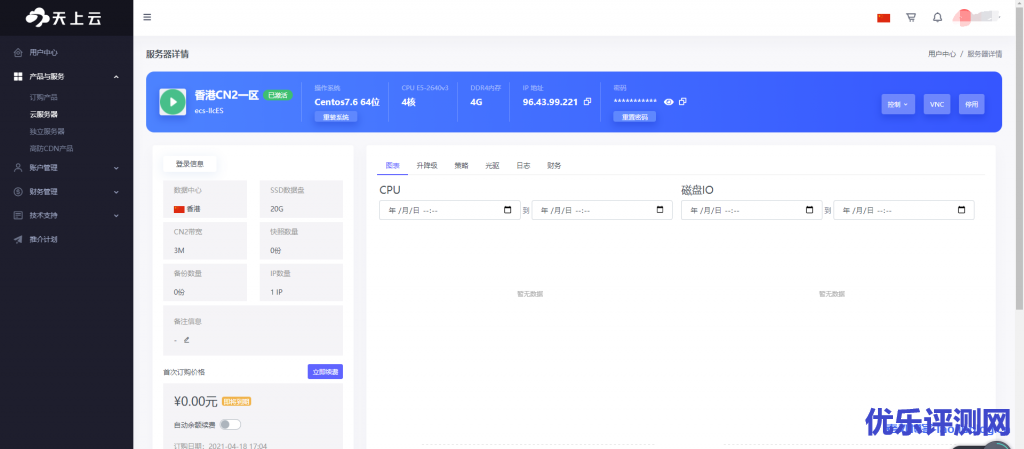Copy the IP address 96.43.99.221
The height and width of the screenshot is (449, 1024).
(588, 102)
